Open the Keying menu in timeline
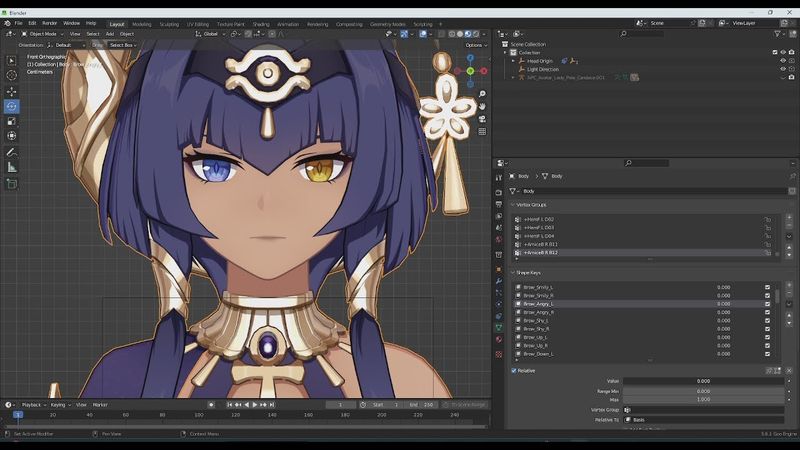This screenshot has width=800, height=450. (60, 405)
